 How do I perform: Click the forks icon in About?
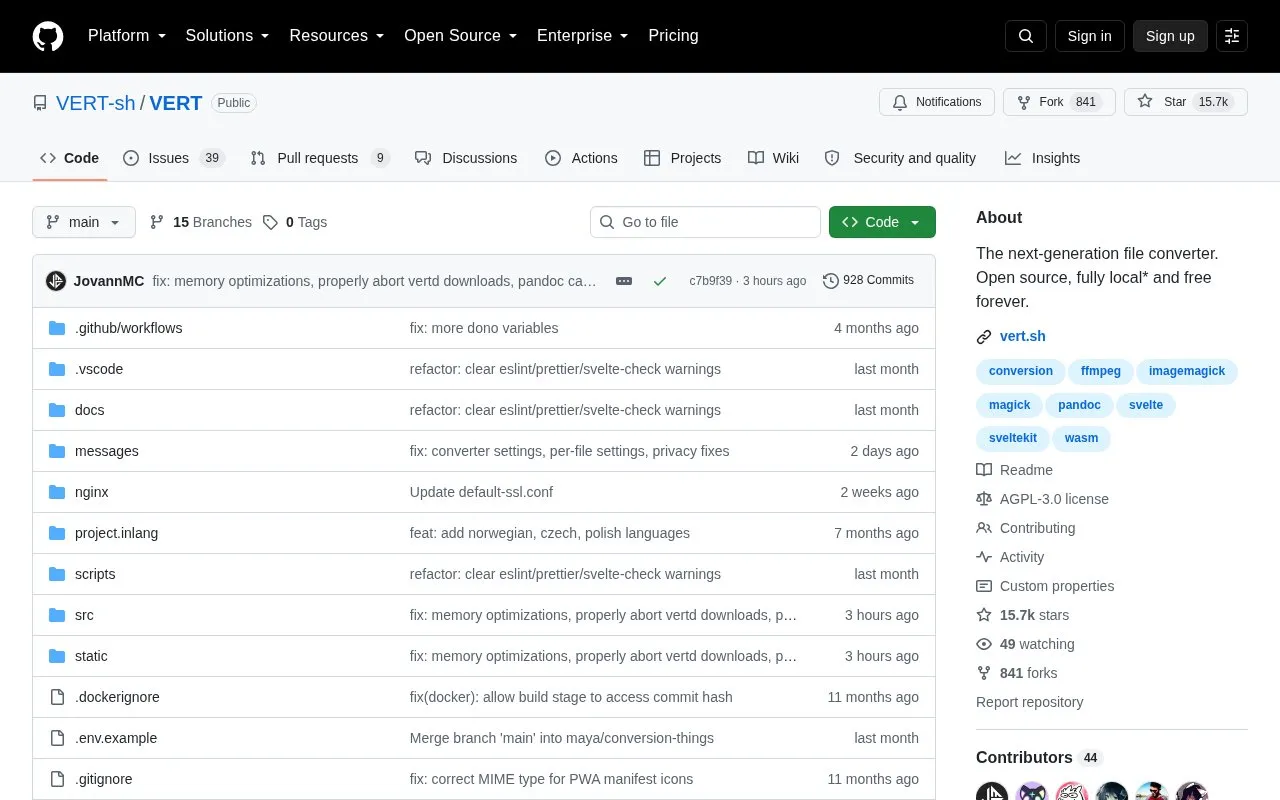(984, 673)
